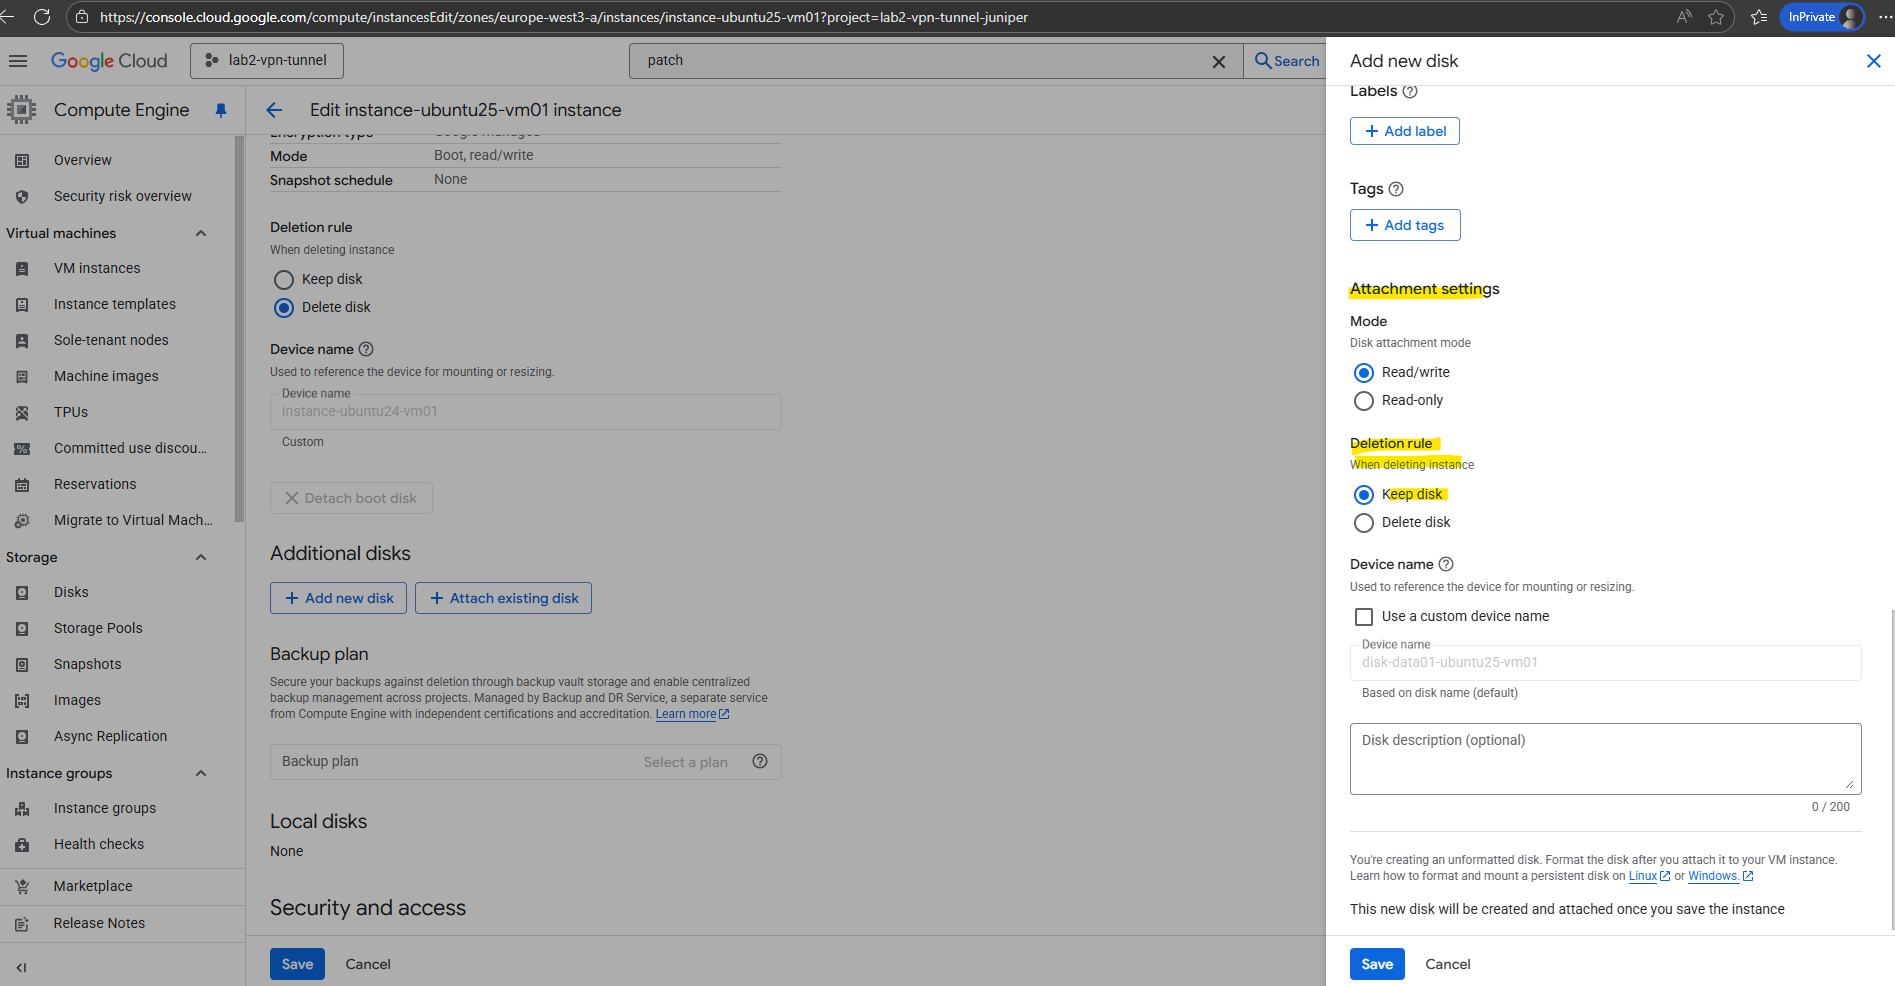
Task: Open Migrate to Virtual Machines
Action: tap(133, 520)
